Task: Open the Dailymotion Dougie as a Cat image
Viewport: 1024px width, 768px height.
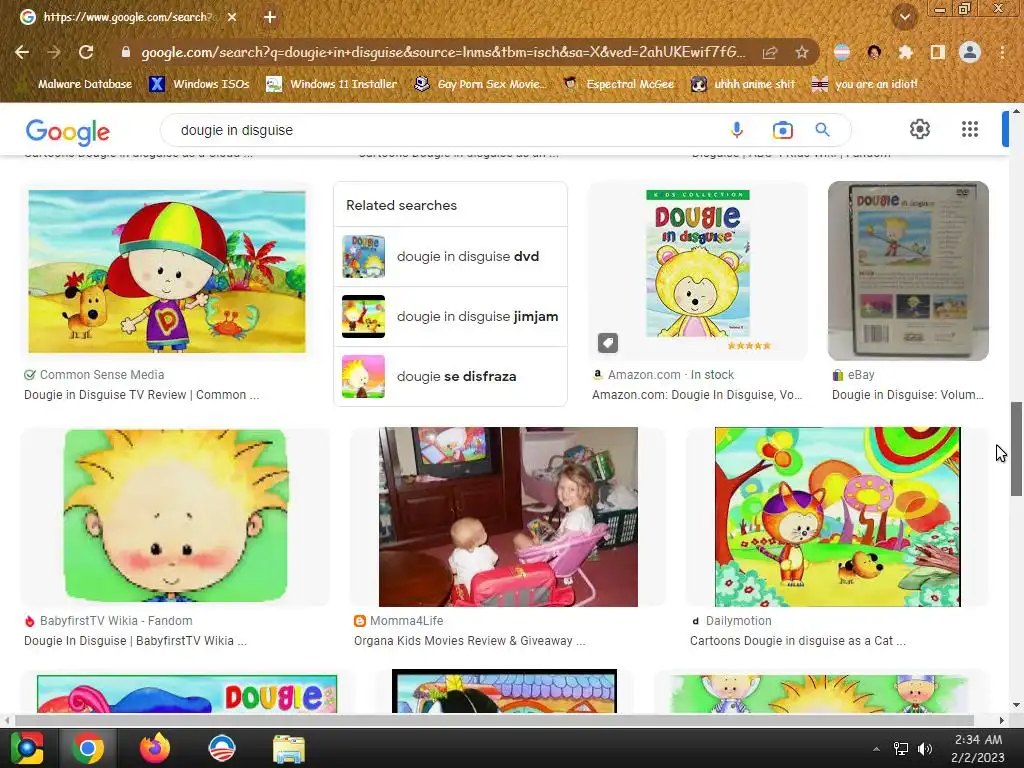Action: click(x=837, y=517)
